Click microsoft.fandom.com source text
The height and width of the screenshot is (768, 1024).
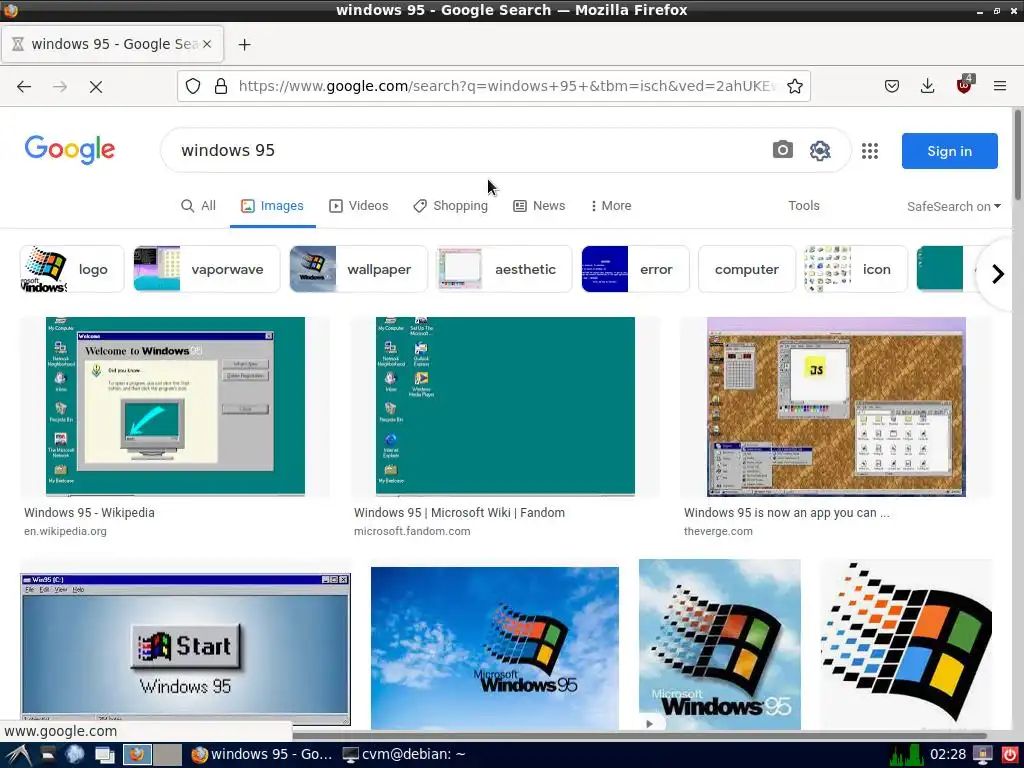pos(412,531)
